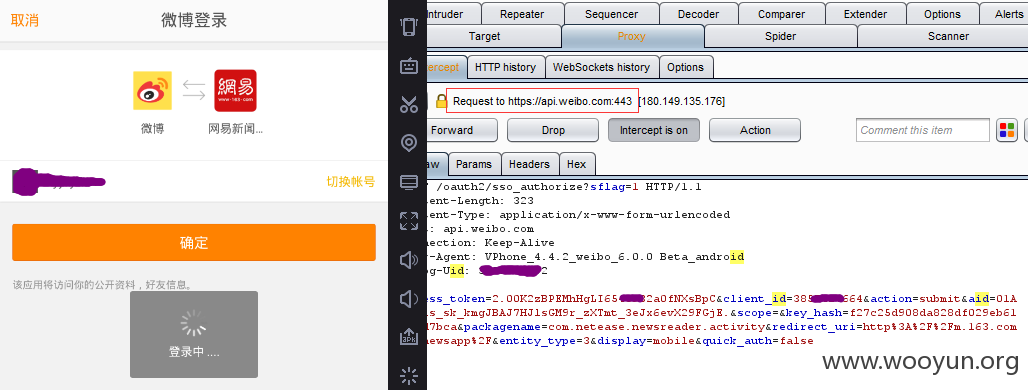Open the HTTP history sub-tab

[x=505, y=67]
